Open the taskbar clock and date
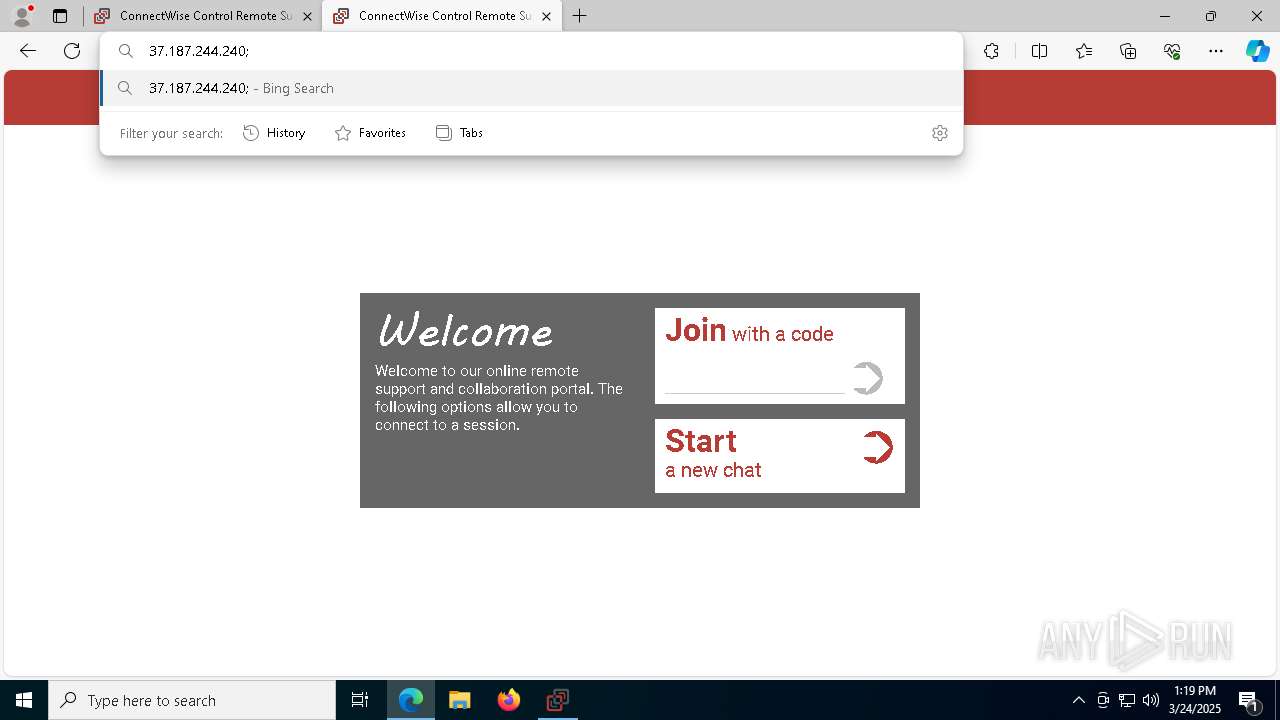This screenshot has height=720, width=1280. click(x=1195, y=700)
